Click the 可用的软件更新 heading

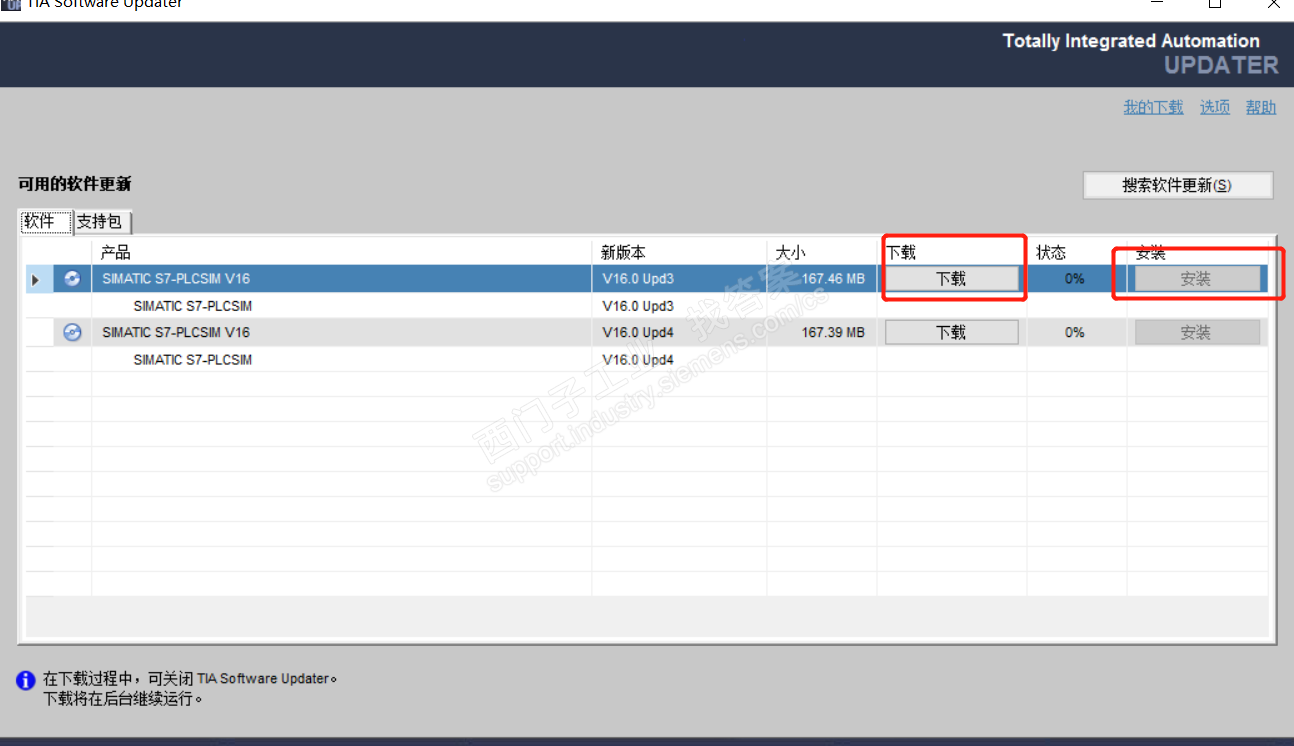click(75, 184)
